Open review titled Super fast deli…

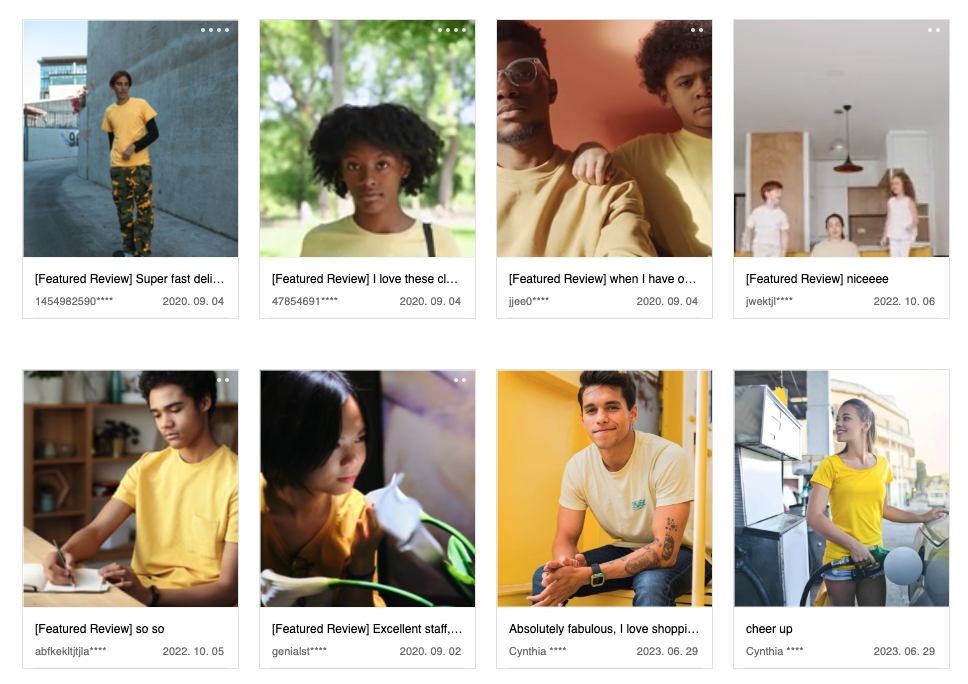point(130,279)
